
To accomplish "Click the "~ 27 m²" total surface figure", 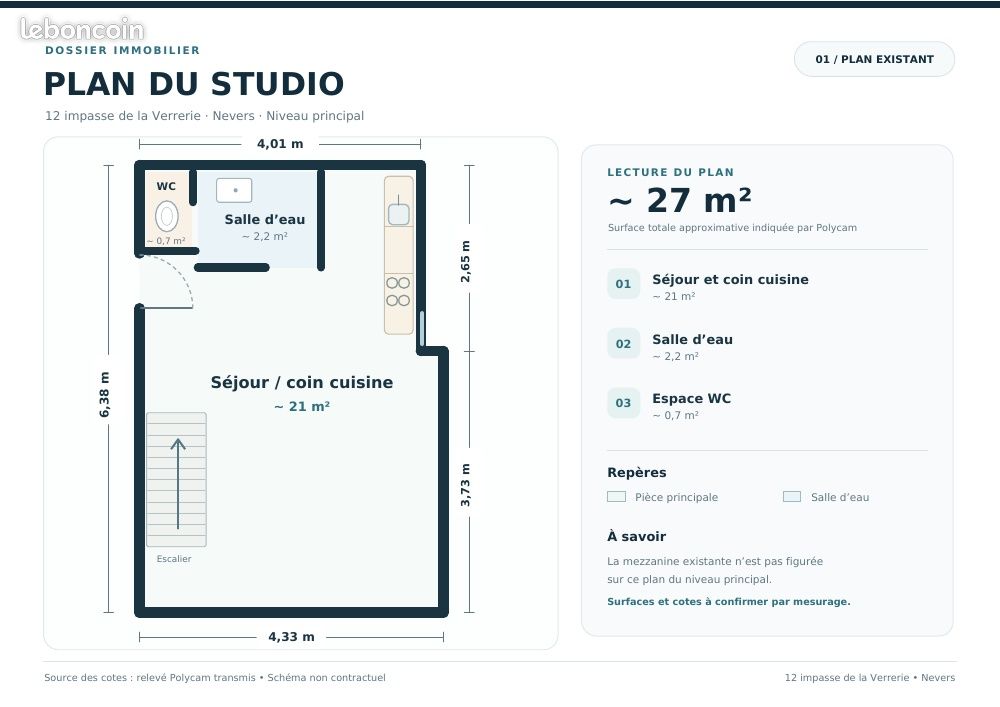I will pyautogui.click(x=680, y=200).
